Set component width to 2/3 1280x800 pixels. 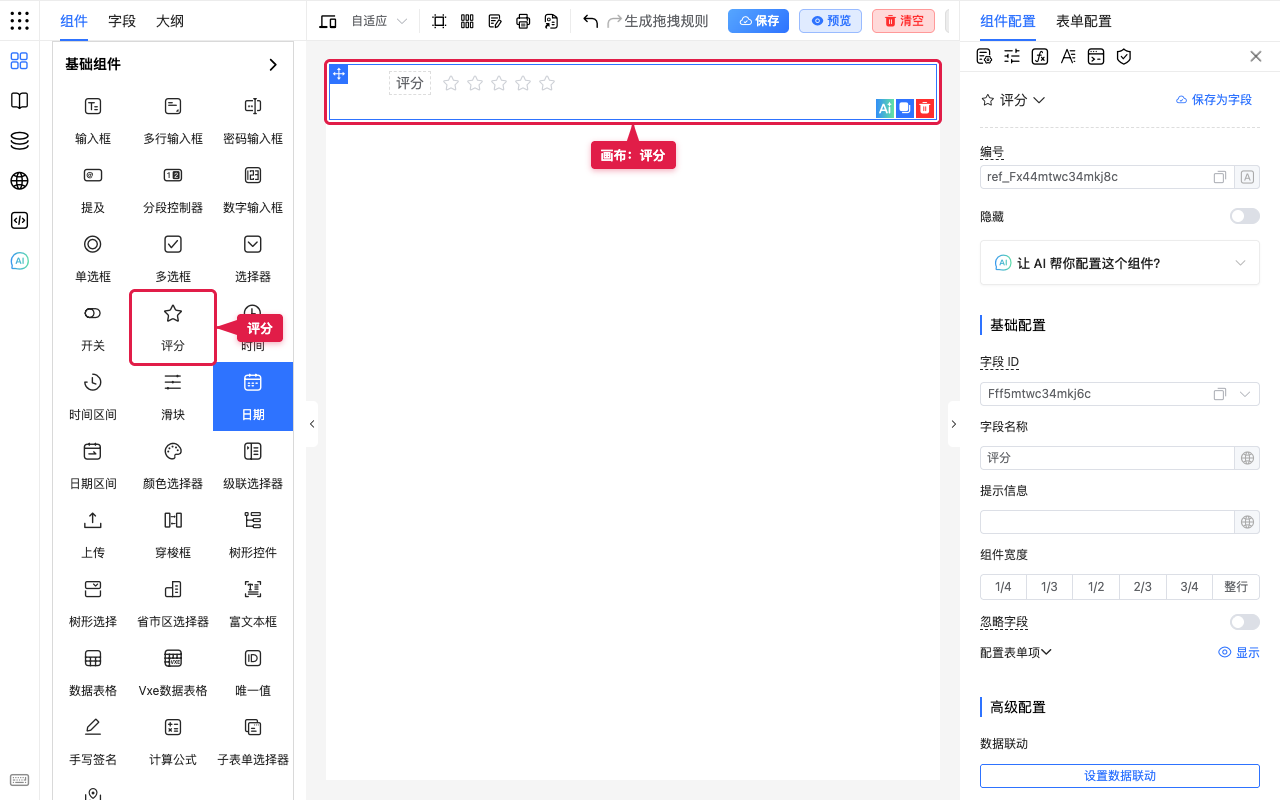coord(1143,587)
